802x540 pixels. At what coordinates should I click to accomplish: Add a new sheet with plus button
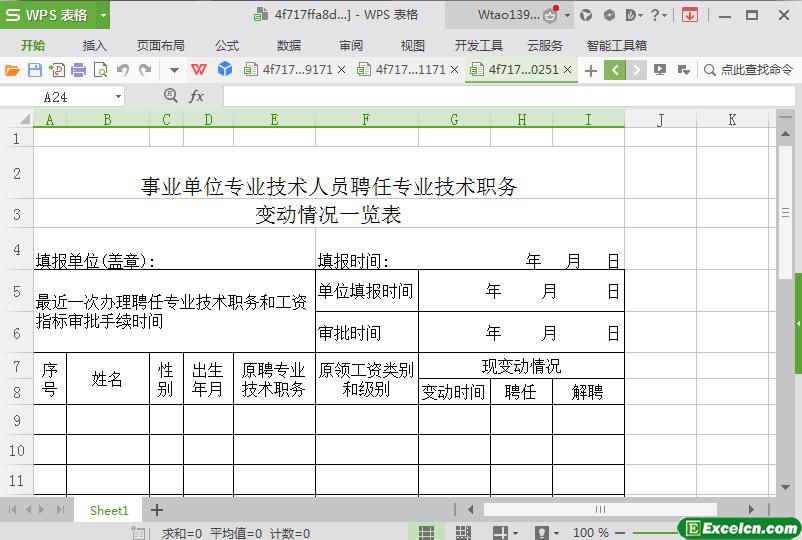(157, 510)
